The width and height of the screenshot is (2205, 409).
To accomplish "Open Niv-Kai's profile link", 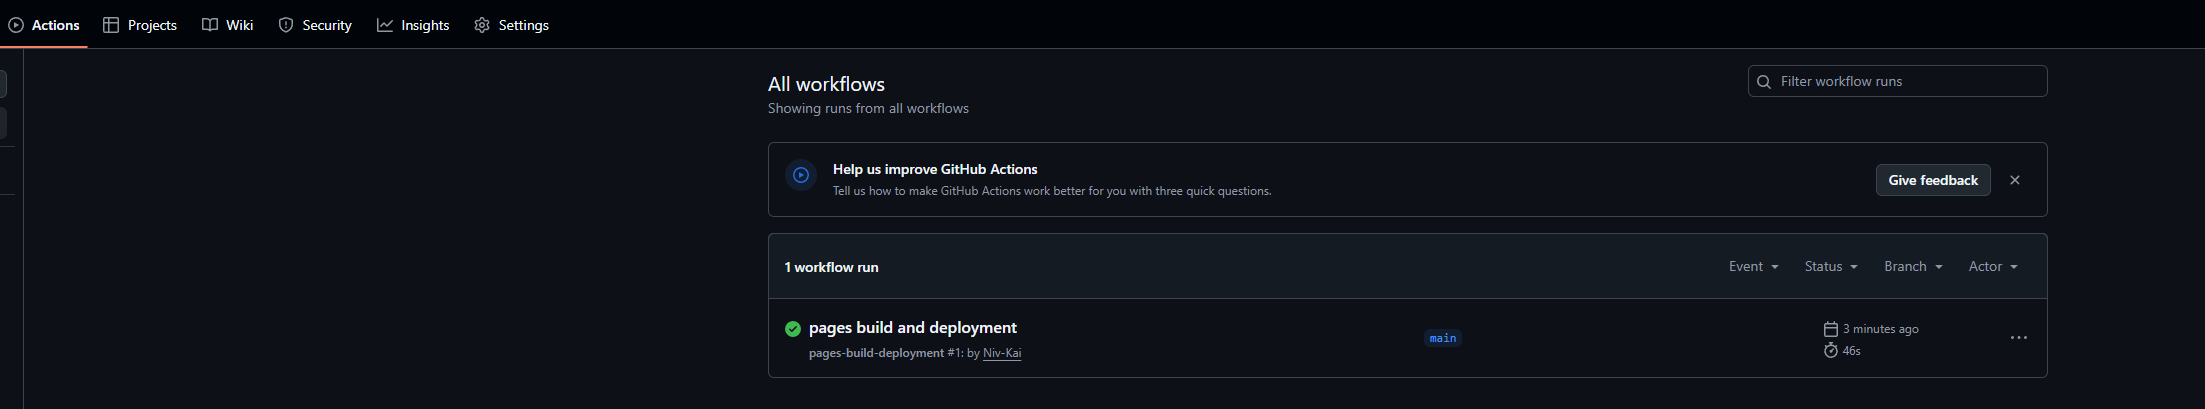I will [x=1002, y=353].
